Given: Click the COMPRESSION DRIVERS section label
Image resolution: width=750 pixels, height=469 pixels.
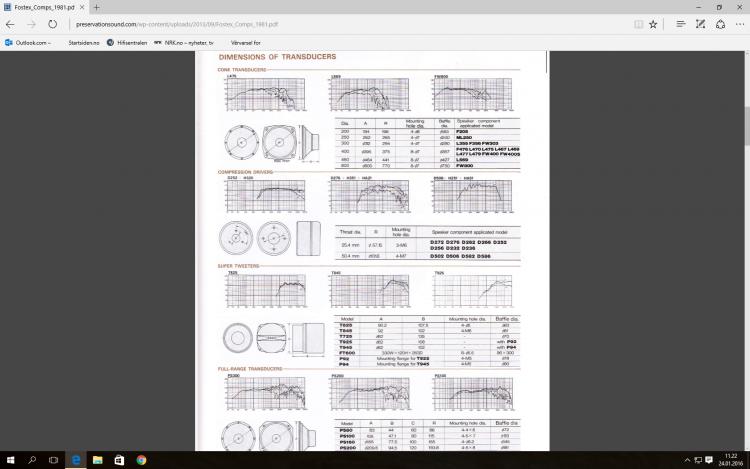Looking at the screenshot, I should [245, 172].
